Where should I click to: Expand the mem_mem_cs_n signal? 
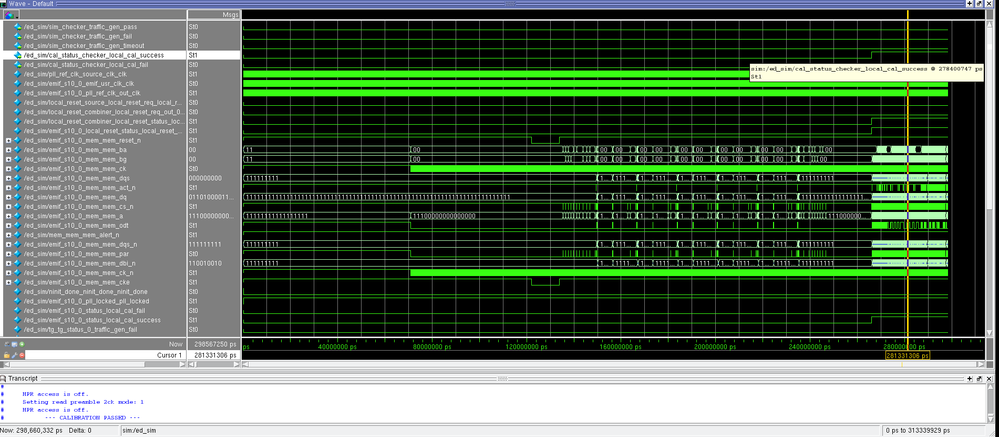(8, 207)
